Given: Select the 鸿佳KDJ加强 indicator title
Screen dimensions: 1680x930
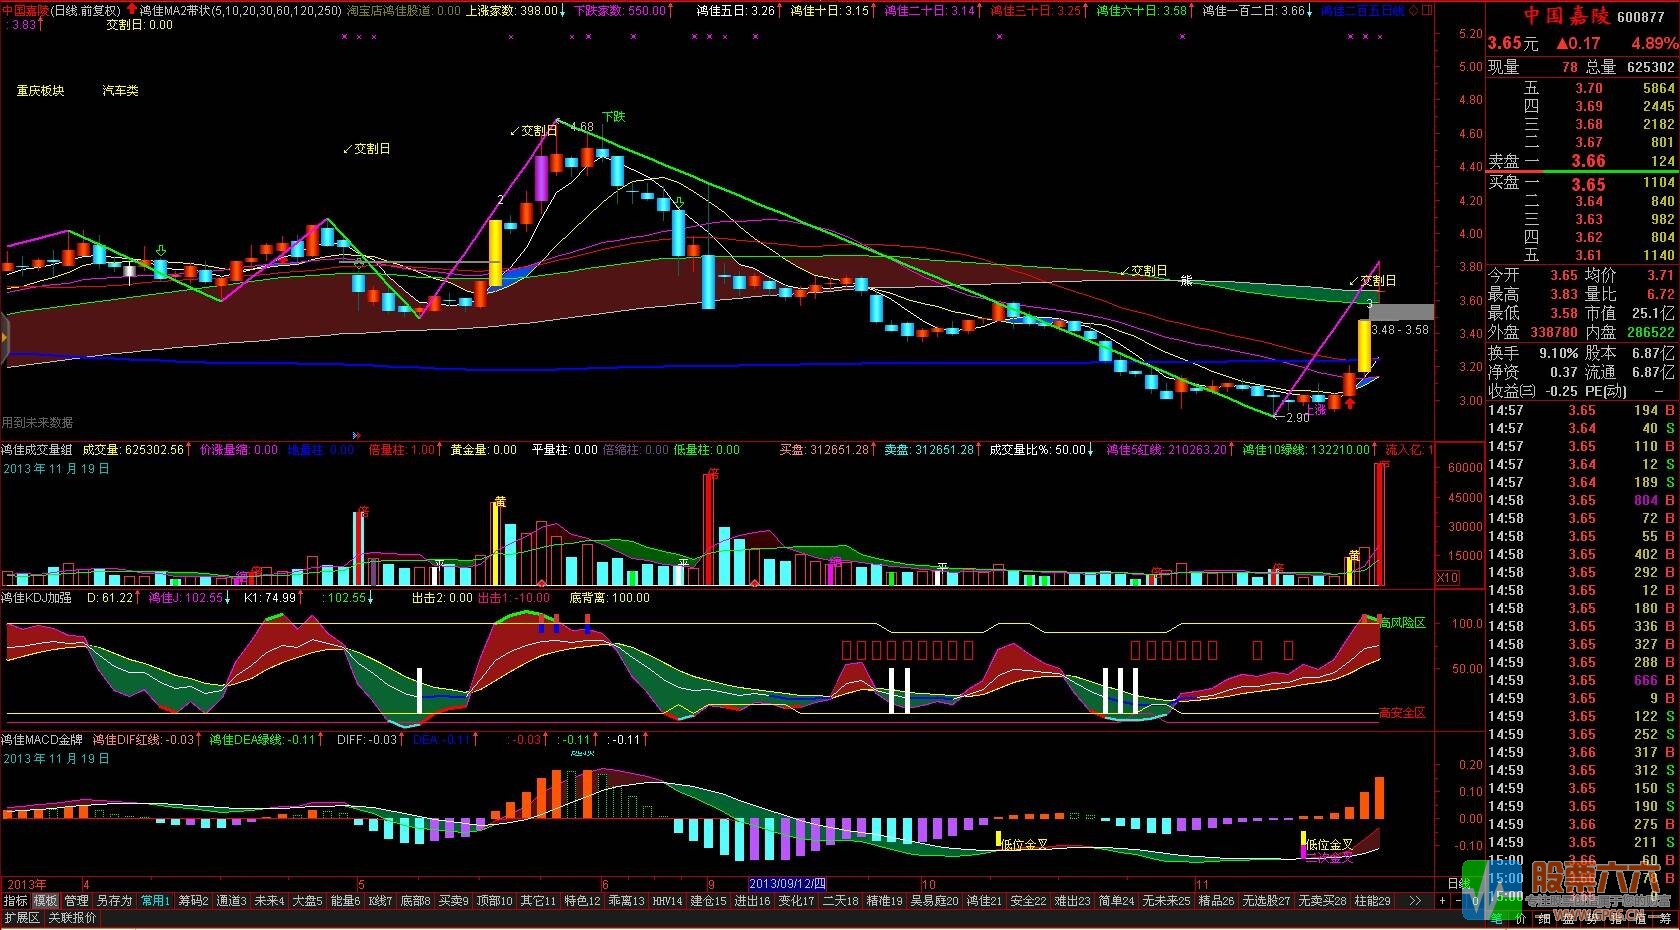Looking at the screenshot, I should (36, 598).
